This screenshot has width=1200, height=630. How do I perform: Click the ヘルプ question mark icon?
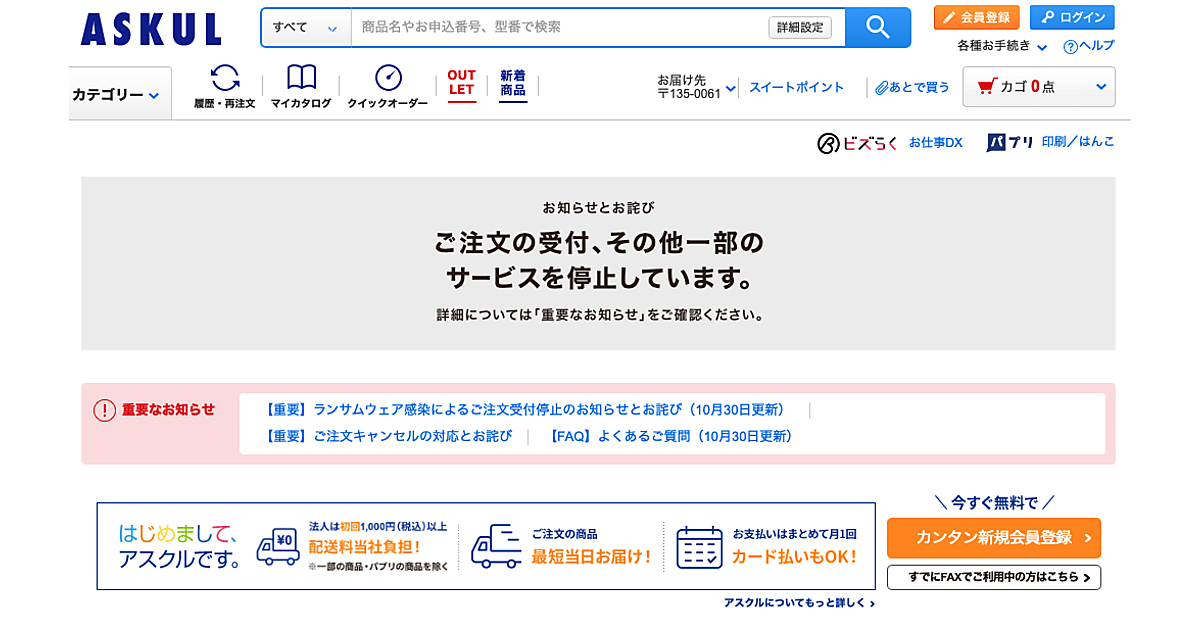coord(1070,46)
